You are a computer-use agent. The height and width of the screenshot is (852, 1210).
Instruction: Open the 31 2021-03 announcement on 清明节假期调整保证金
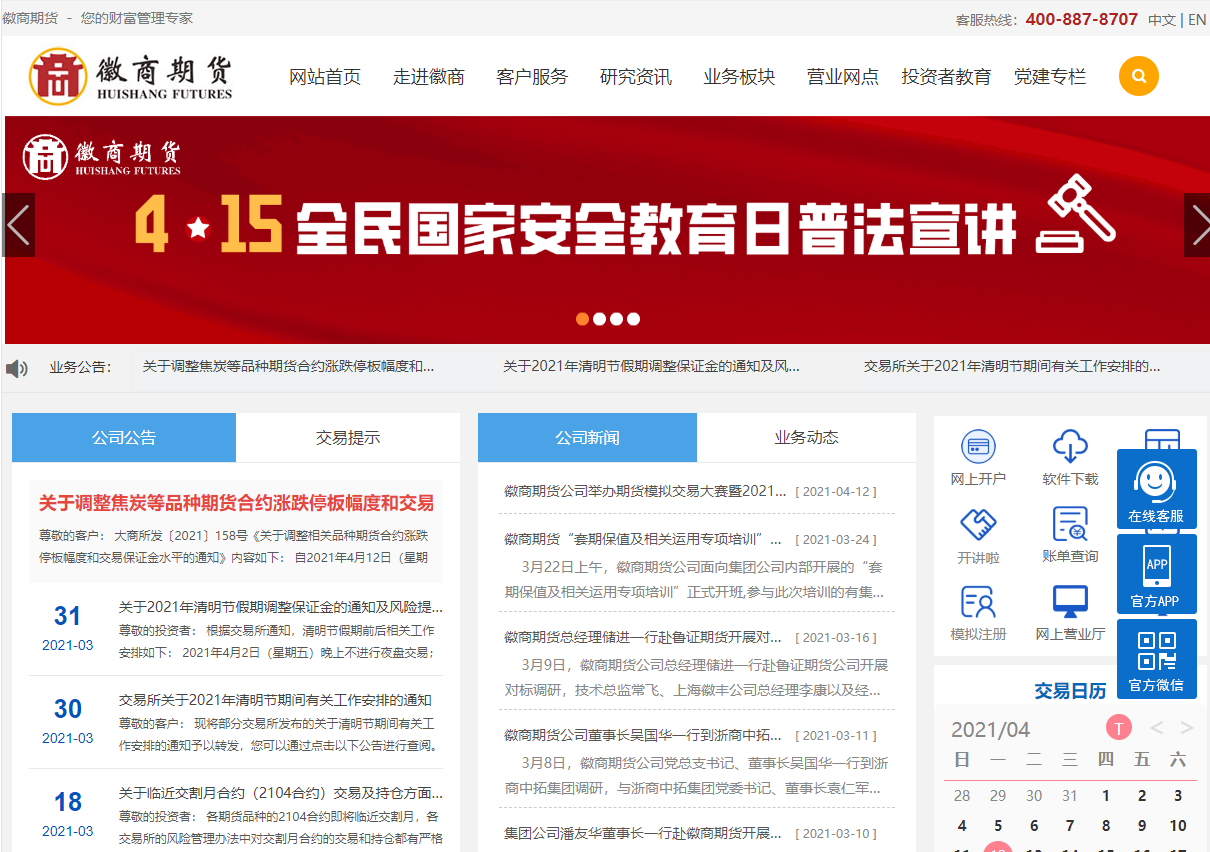(280, 607)
